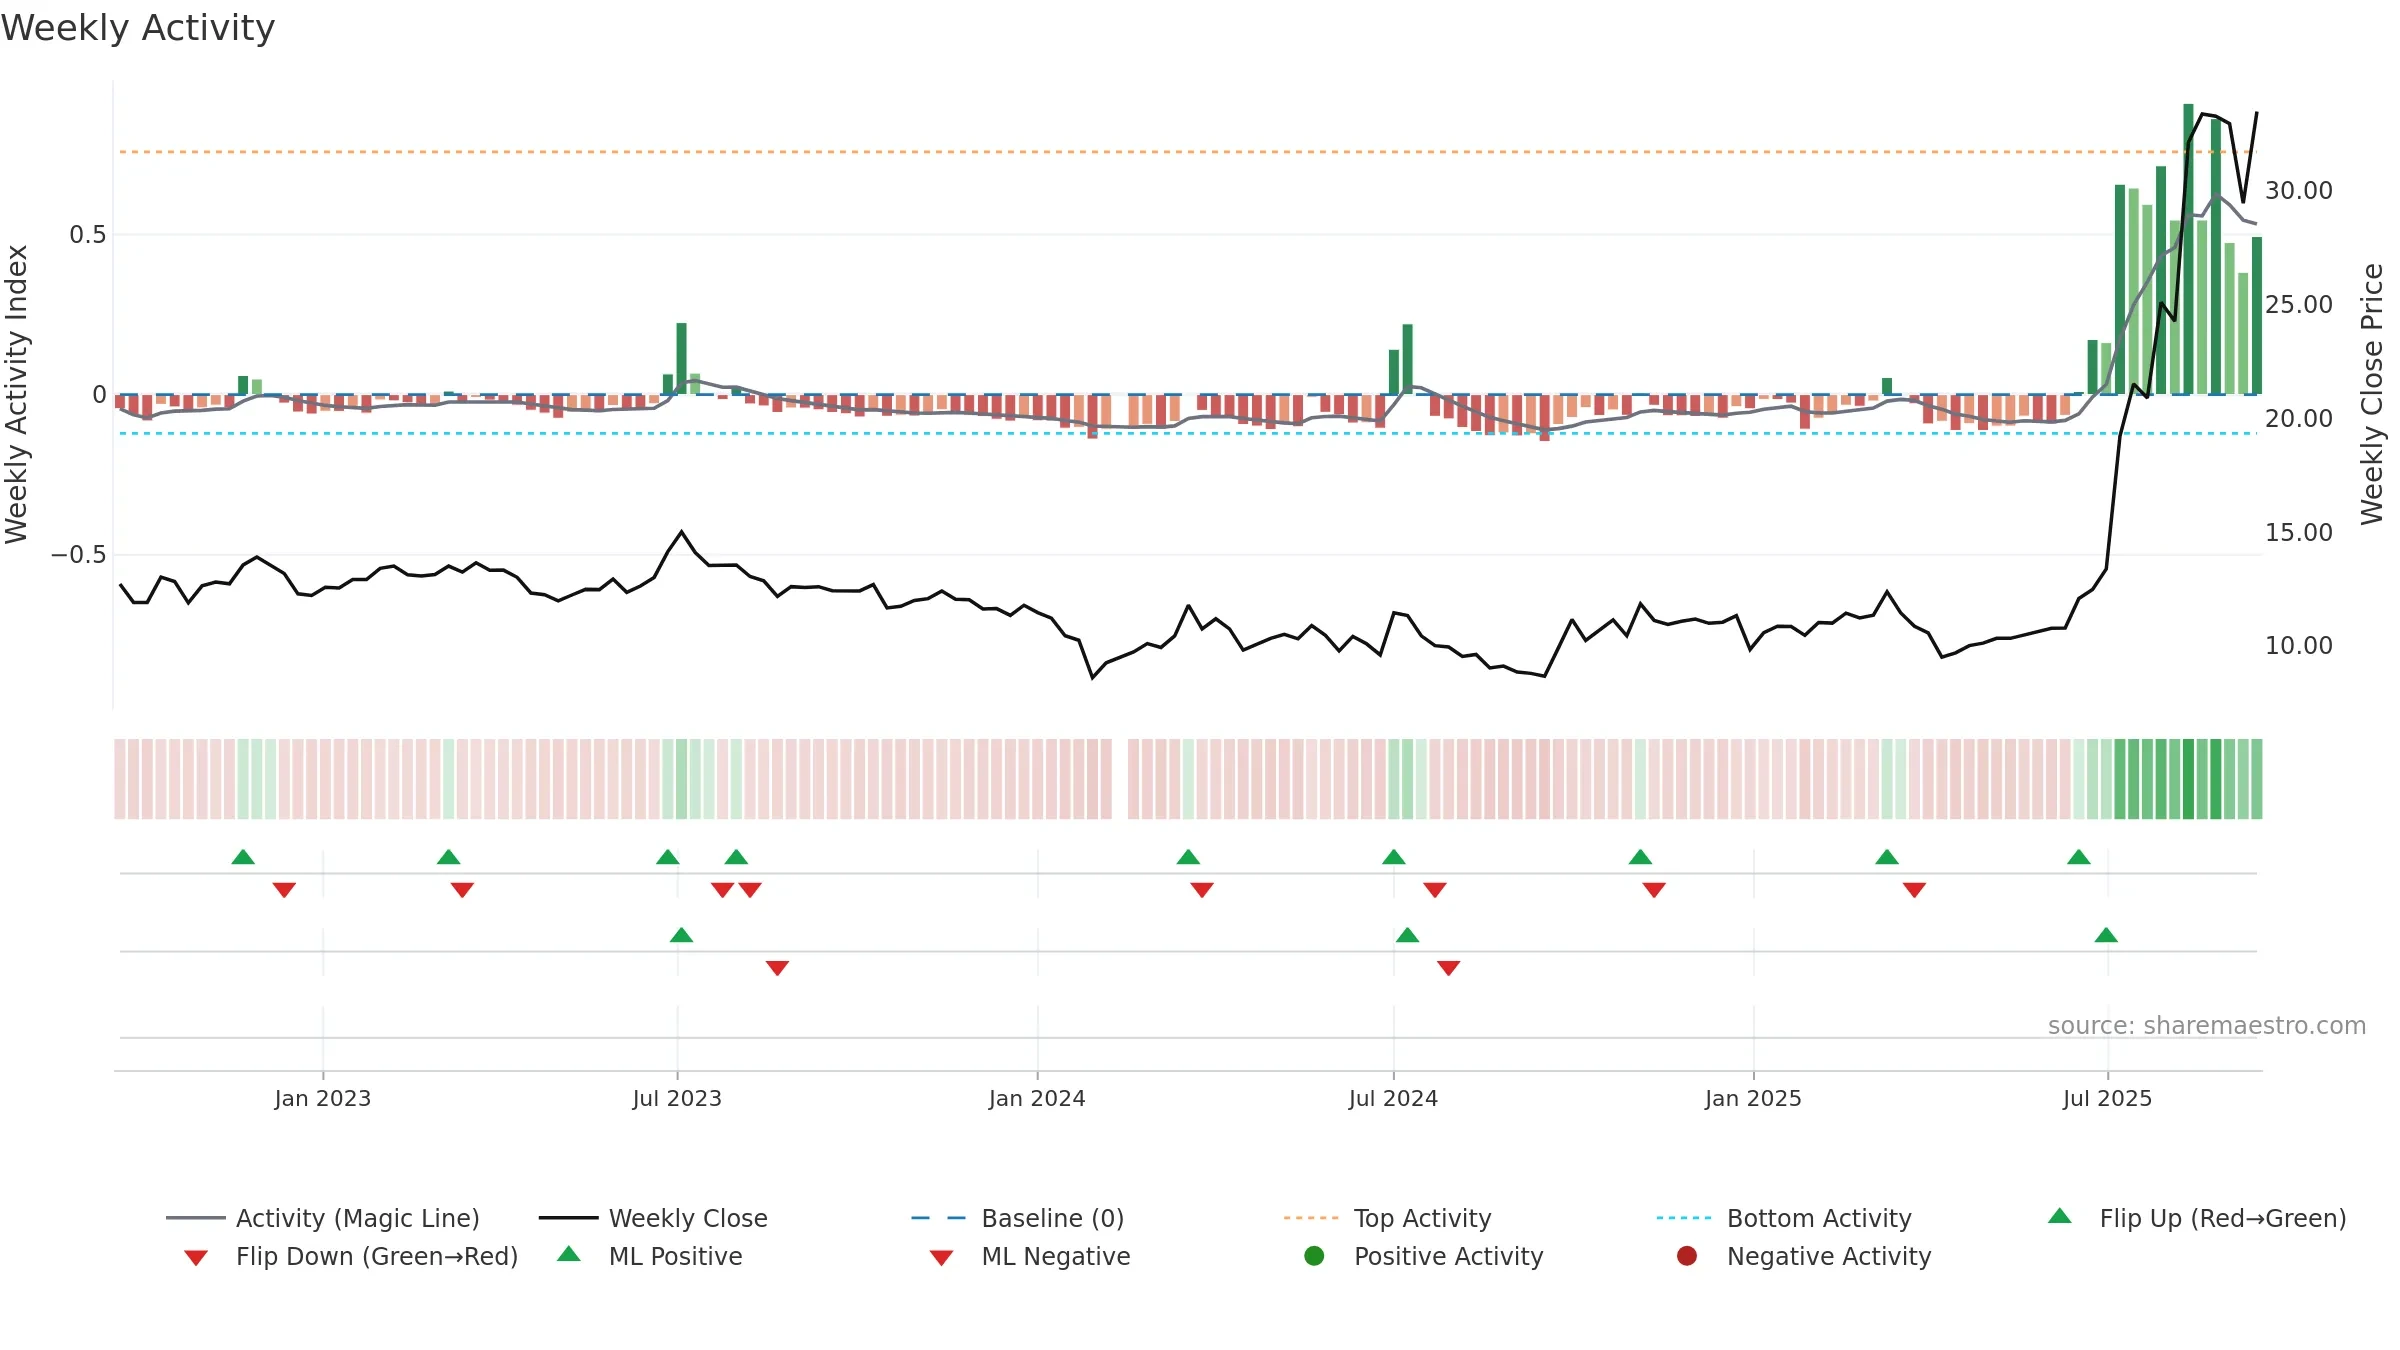Select the flip-down marker after Jan 2025
The image size is (2400, 1350).
pos(1914,890)
